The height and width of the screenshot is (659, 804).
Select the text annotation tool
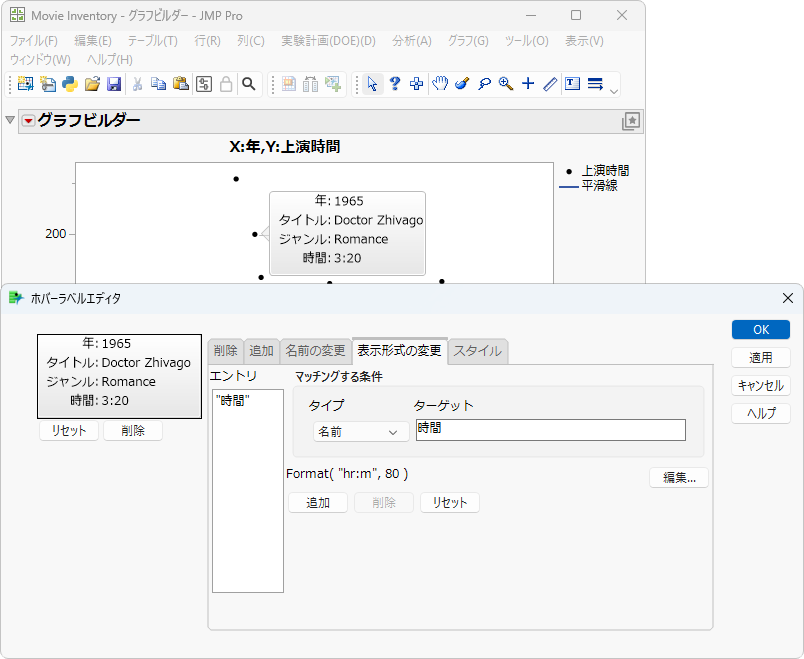(572, 84)
